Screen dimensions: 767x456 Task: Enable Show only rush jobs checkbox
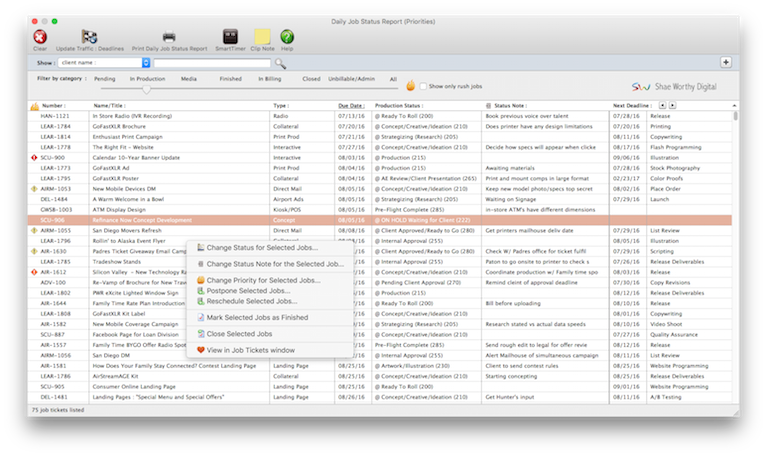(422, 87)
